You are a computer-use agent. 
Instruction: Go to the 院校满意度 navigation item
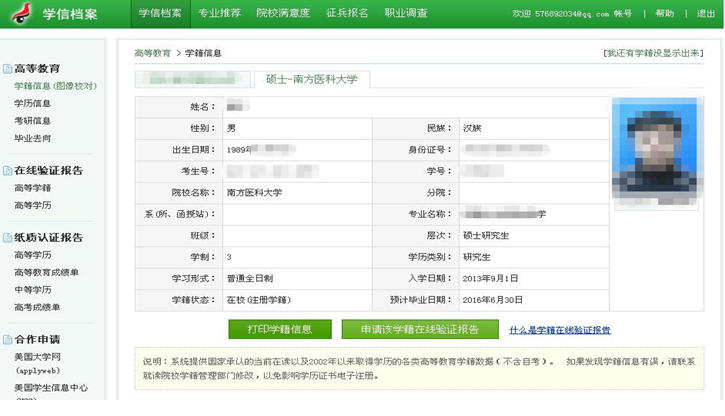pos(283,14)
